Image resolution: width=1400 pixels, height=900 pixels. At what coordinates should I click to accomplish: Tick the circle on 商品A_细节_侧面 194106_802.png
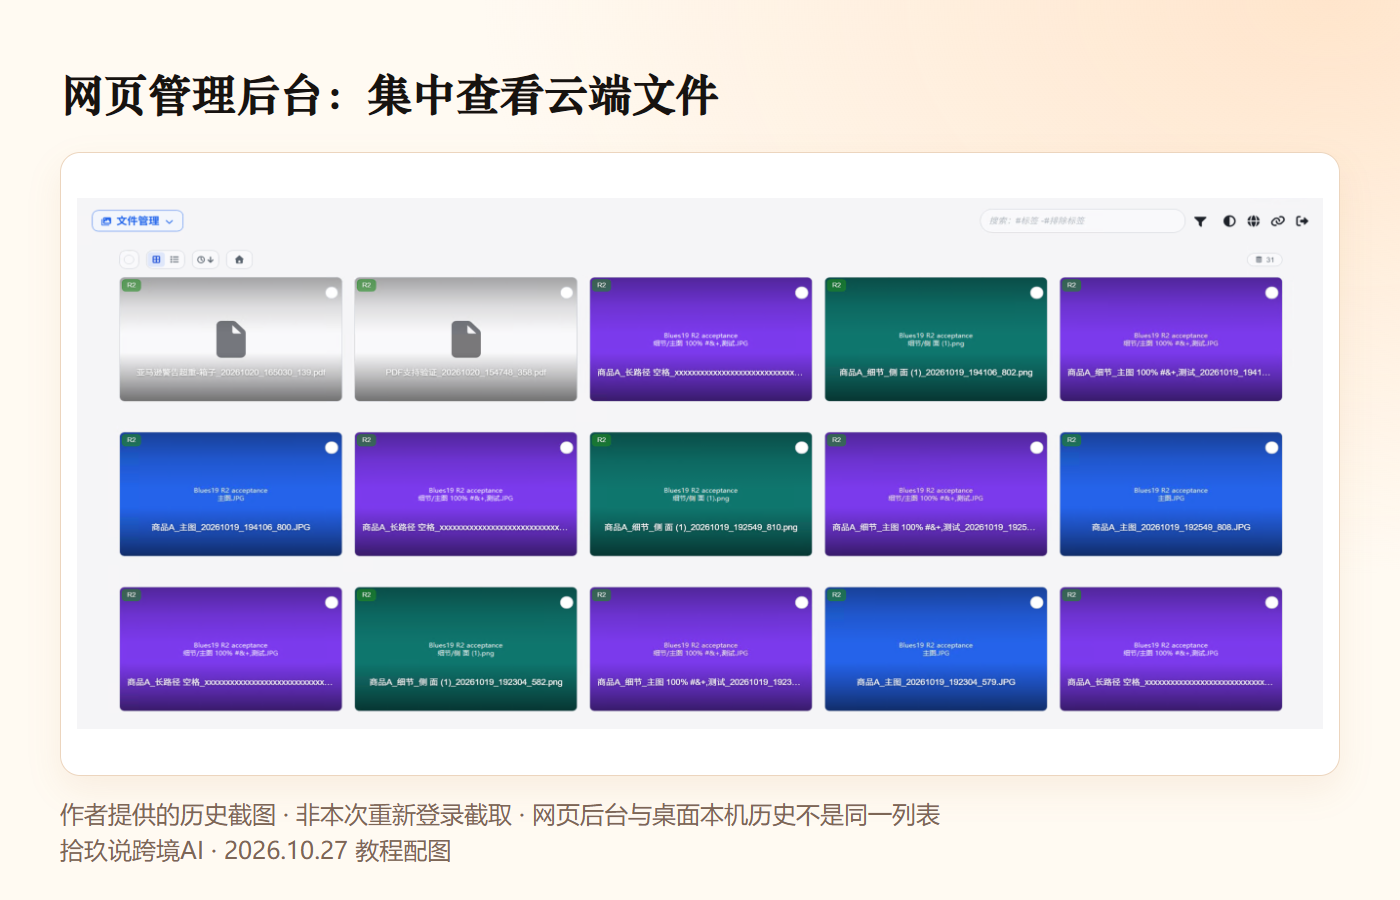pyautogui.click(x=1037, y=293)
